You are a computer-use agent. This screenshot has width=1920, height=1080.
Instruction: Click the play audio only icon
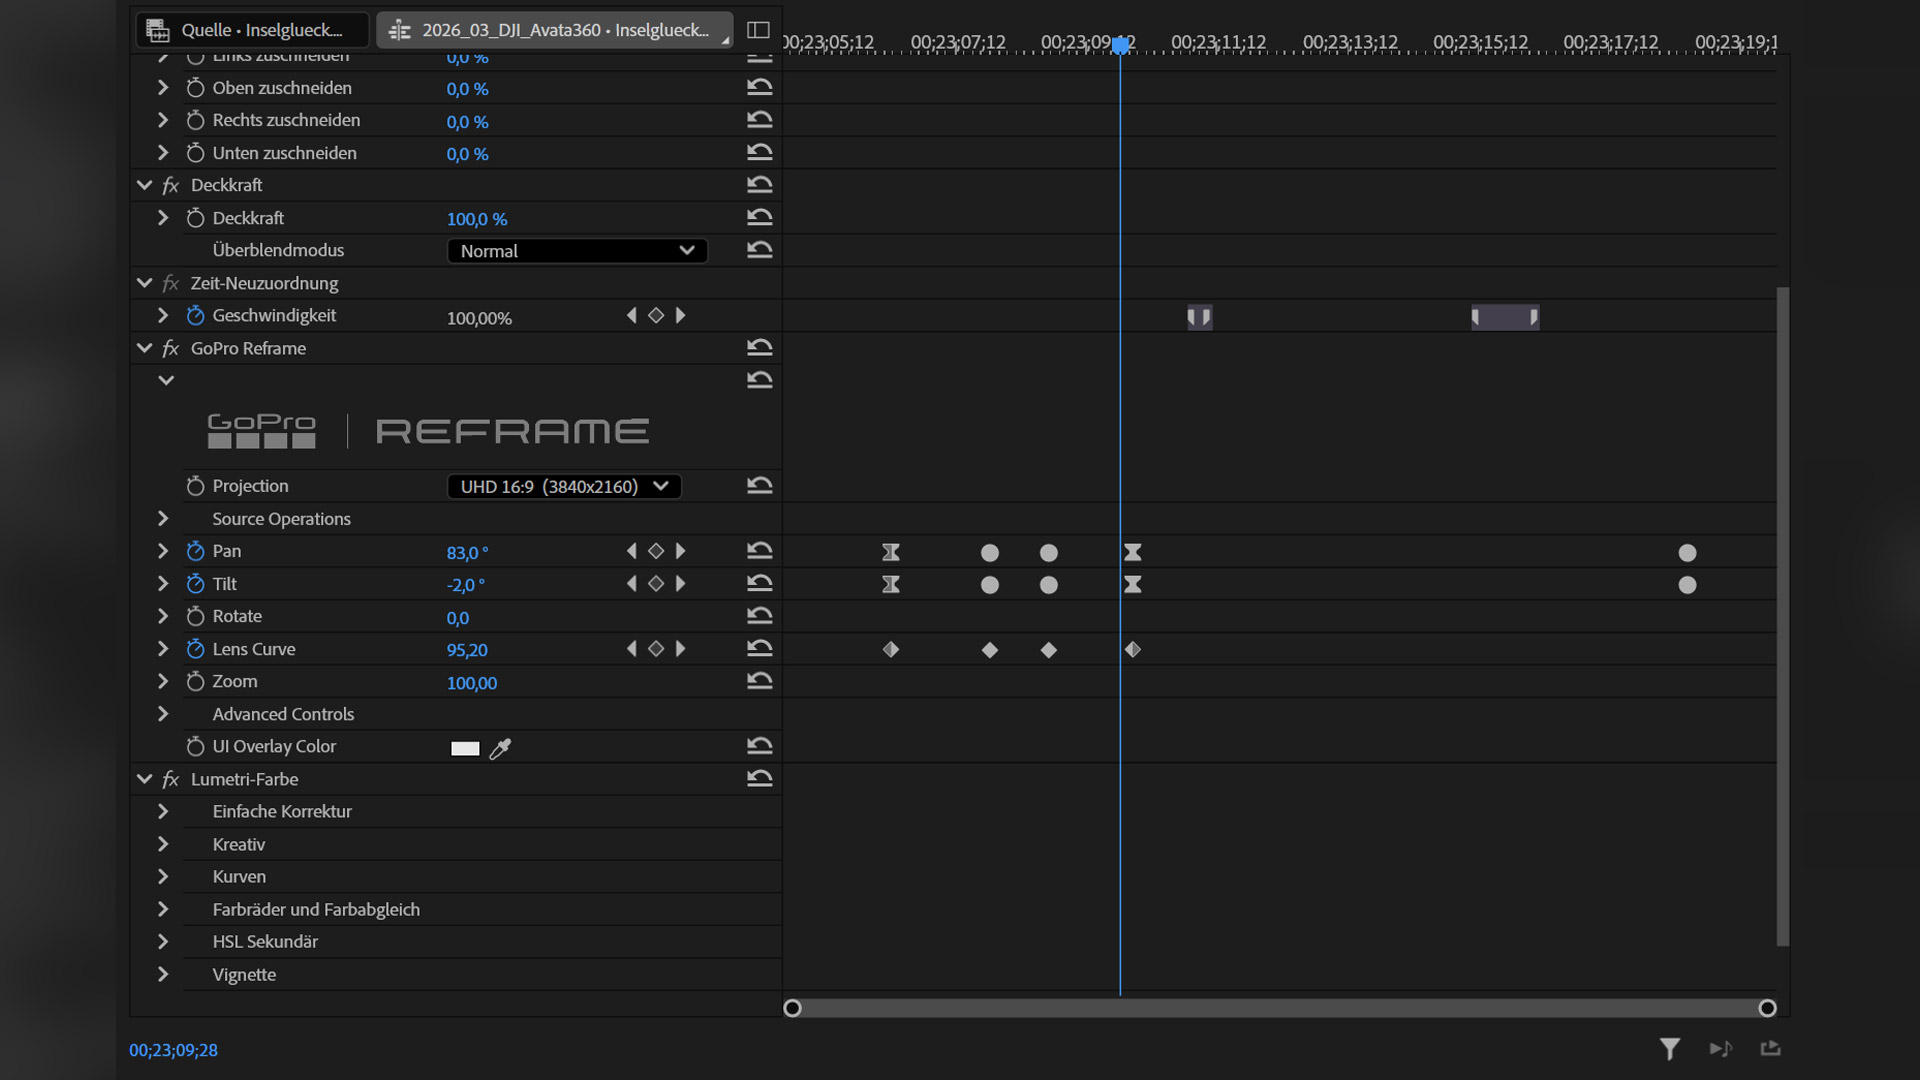(x=1720, y=1048)
